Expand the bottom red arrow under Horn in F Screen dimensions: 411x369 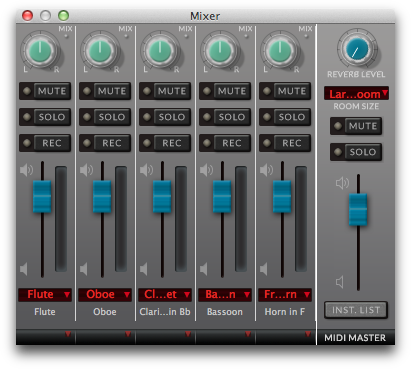point(308,334)
